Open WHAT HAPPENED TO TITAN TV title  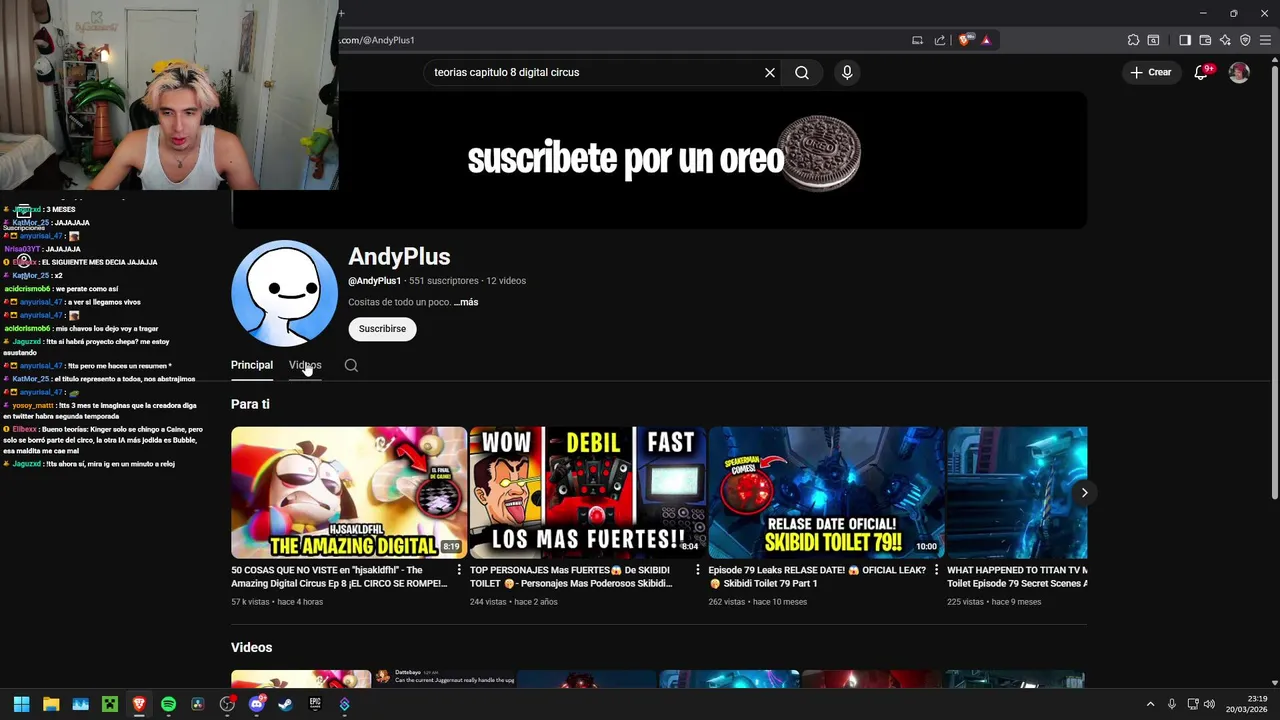coord(1017,577)
